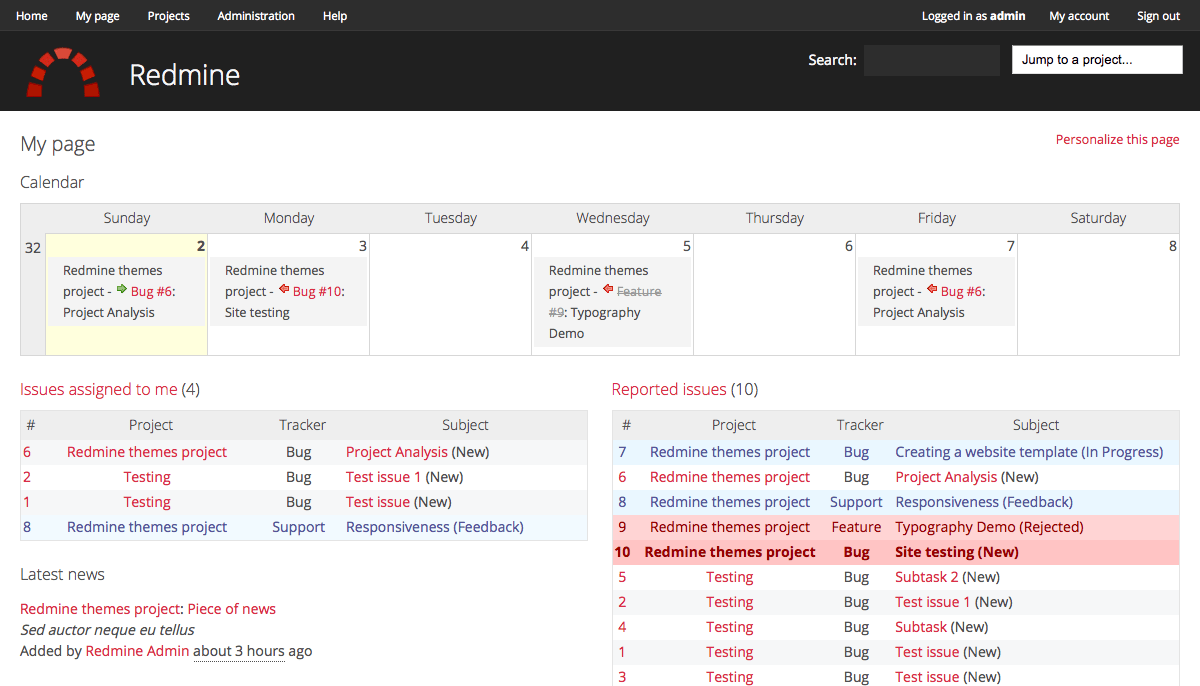The height and width of the screenshot is (686, 1200).
Task: Click the Redmine arch logo
Action: coord(63,72)
